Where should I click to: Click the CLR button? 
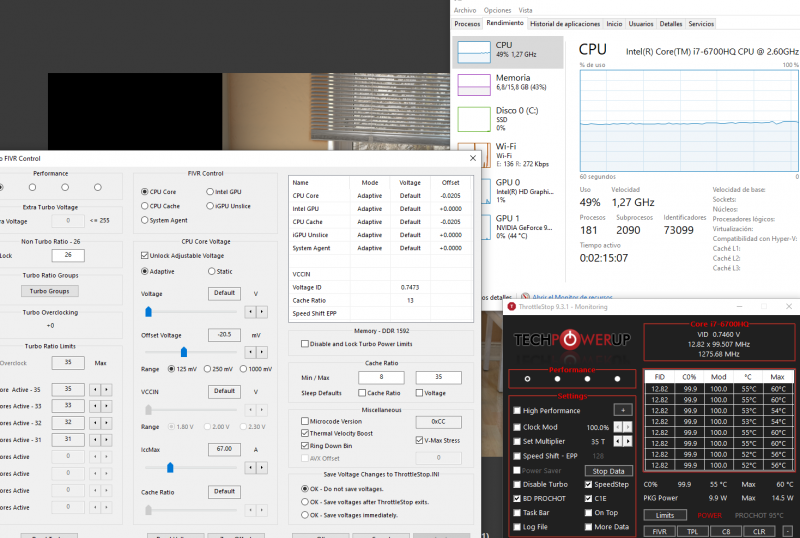pos(759,531)
